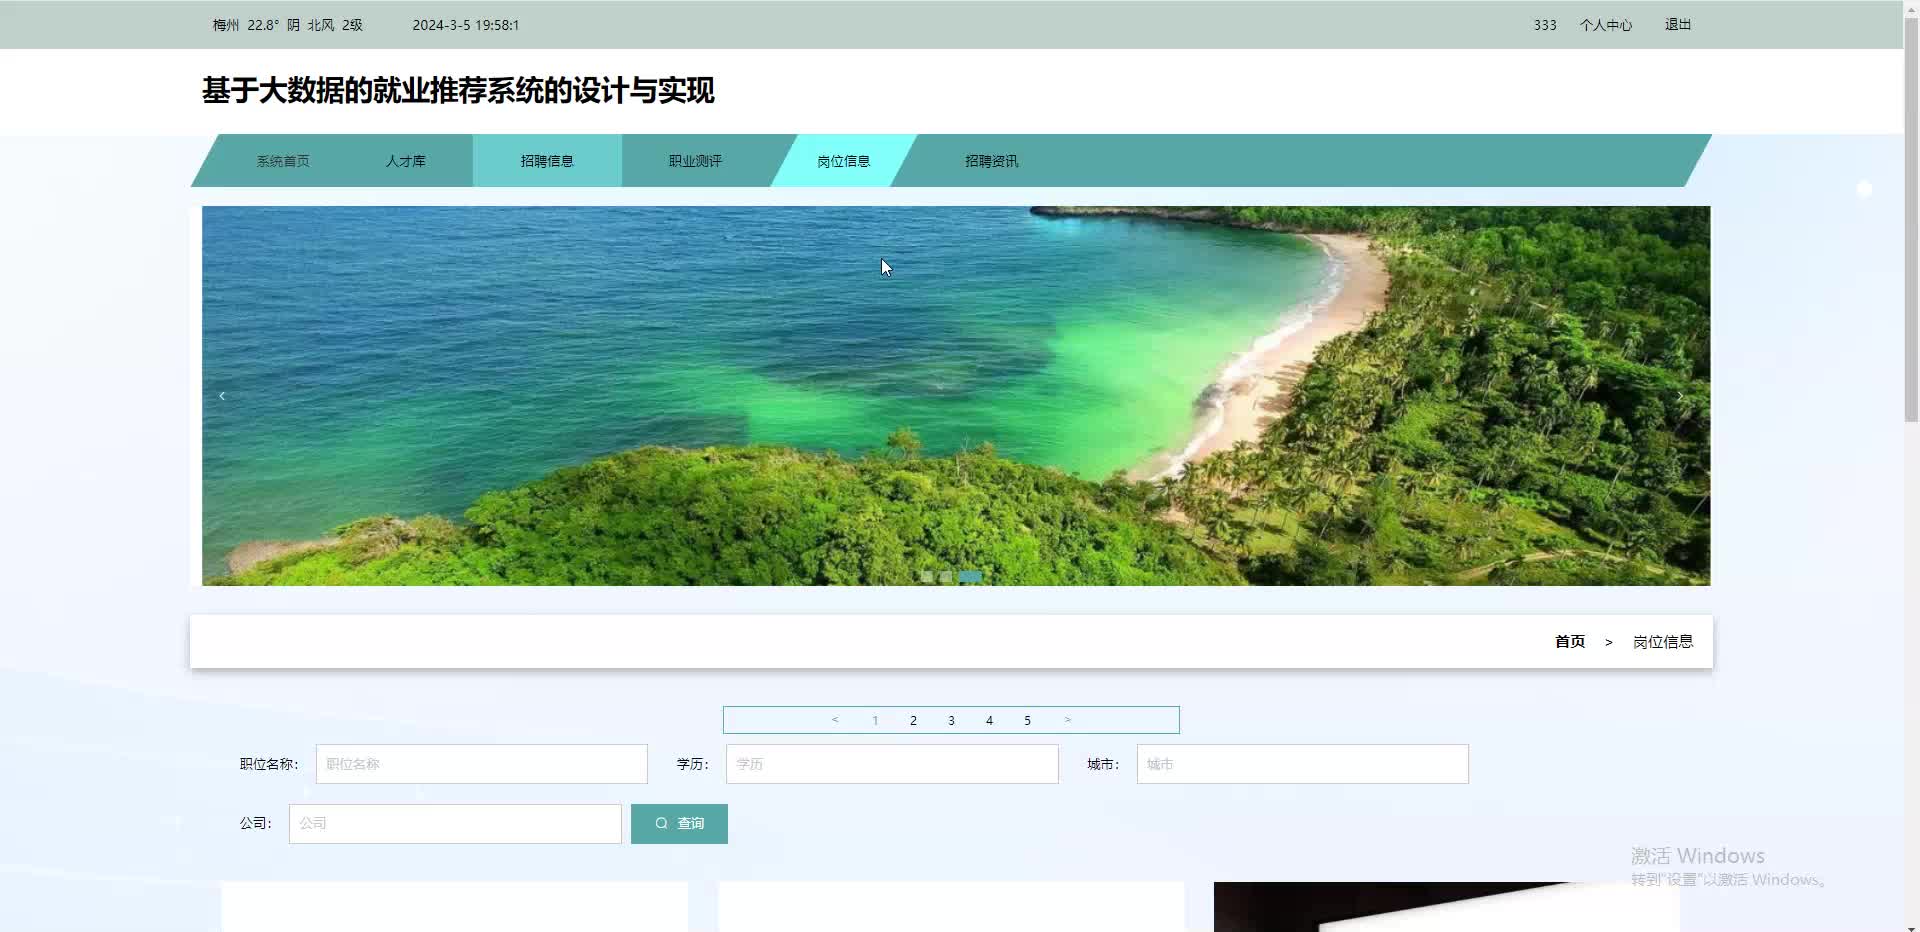
Task: Go to the 招聘资讯 tab
Action: [x=991, y=161]
